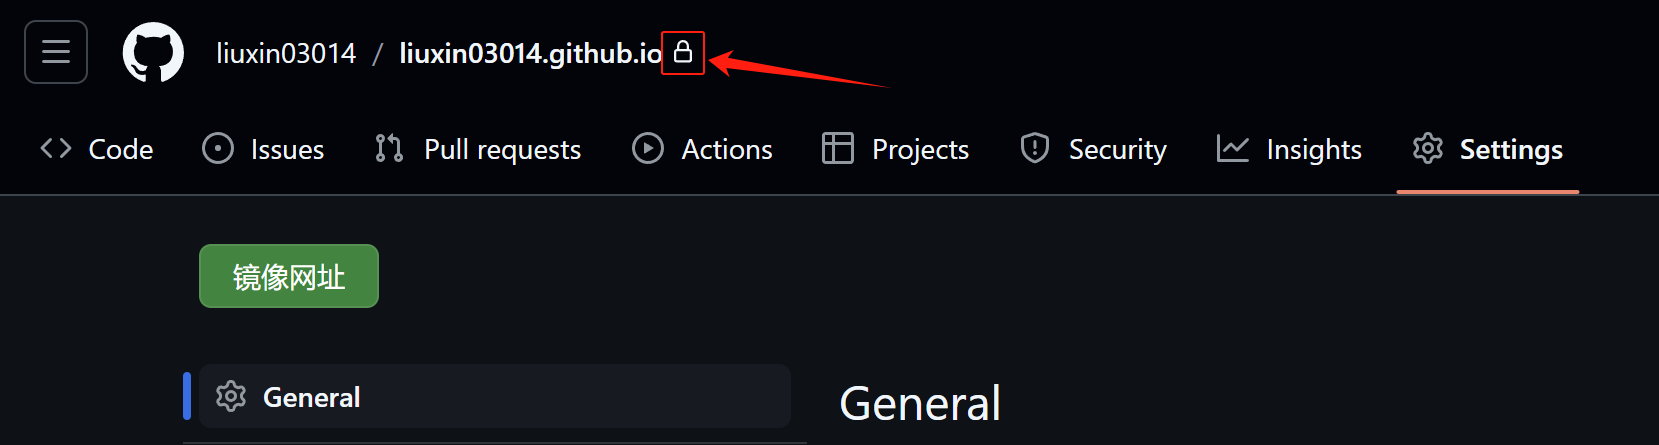Viewport: 1659px width, 445px height.
Task: Click the Code angle-brackets icon
Action: coord(56,149)
